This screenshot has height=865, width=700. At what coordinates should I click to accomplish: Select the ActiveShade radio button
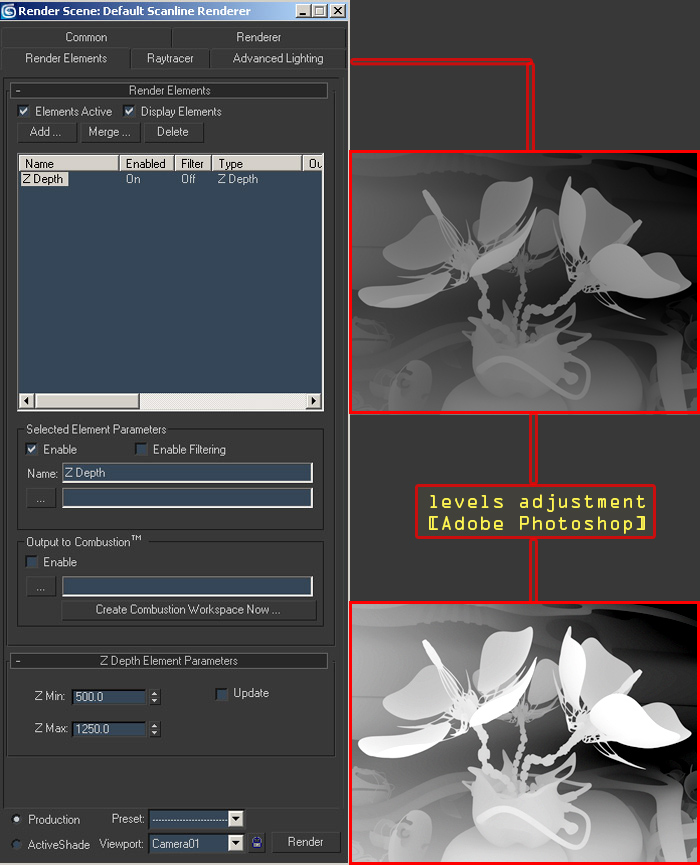tap(16, 844)
